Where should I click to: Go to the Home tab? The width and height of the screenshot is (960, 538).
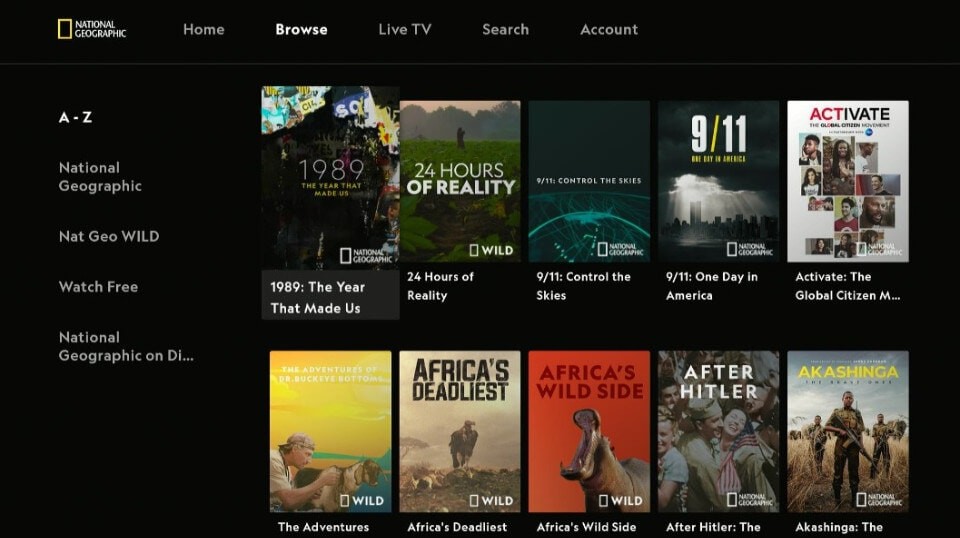tap(204, 29)
